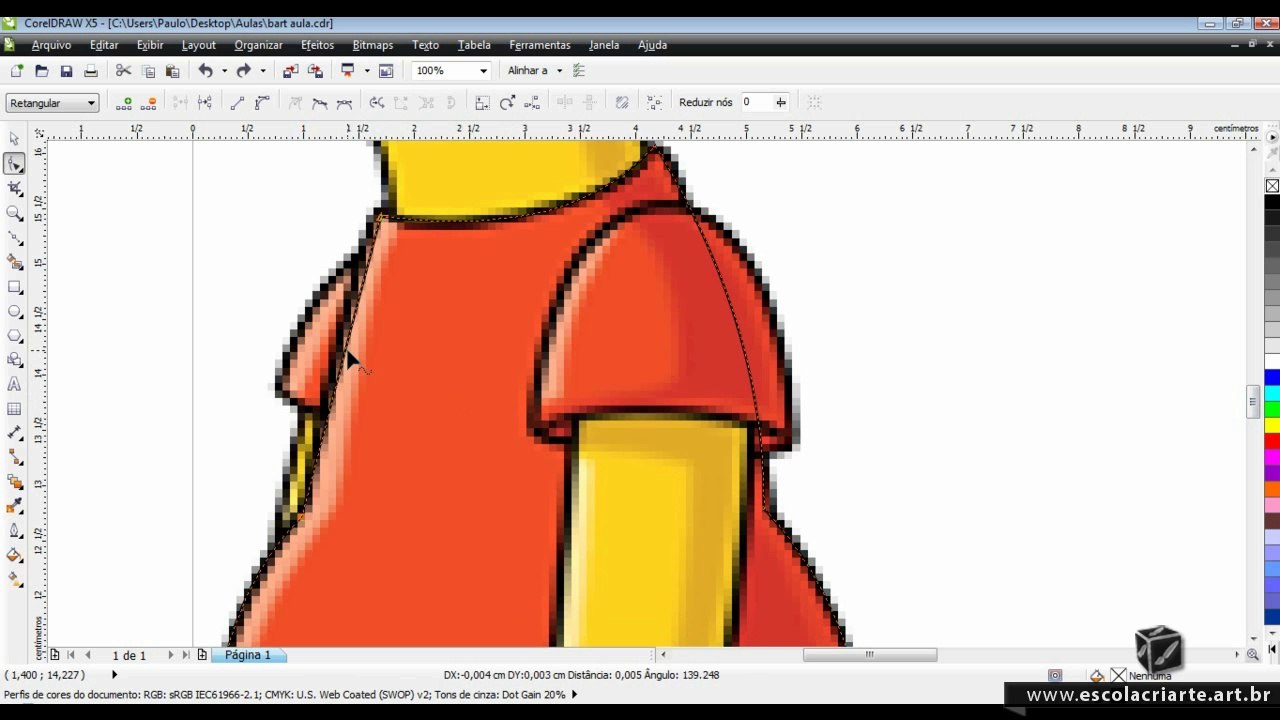
Task: Add nodes with the green plus icon
Action: tap(124, 102)
